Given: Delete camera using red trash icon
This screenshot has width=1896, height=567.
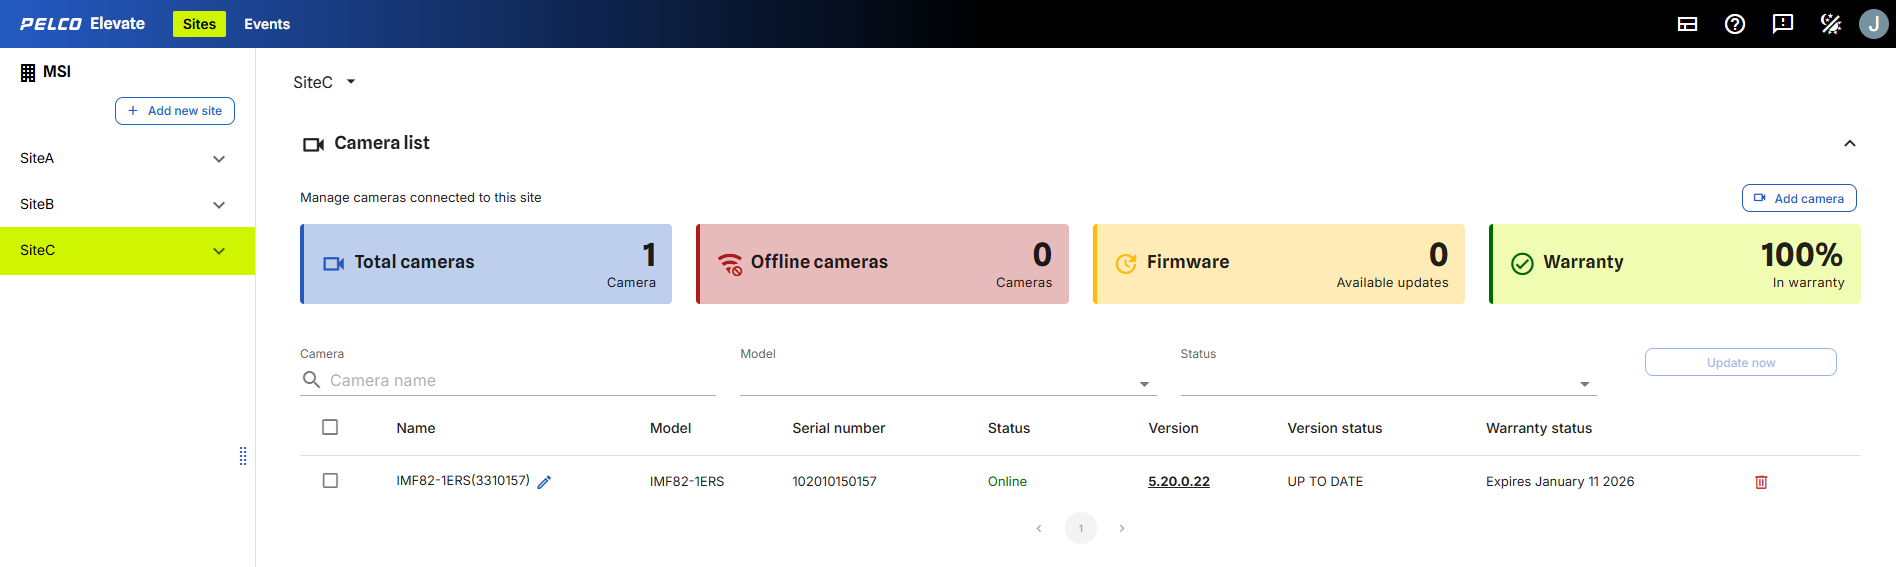Looking at the screenshot, I should 1761,482.
